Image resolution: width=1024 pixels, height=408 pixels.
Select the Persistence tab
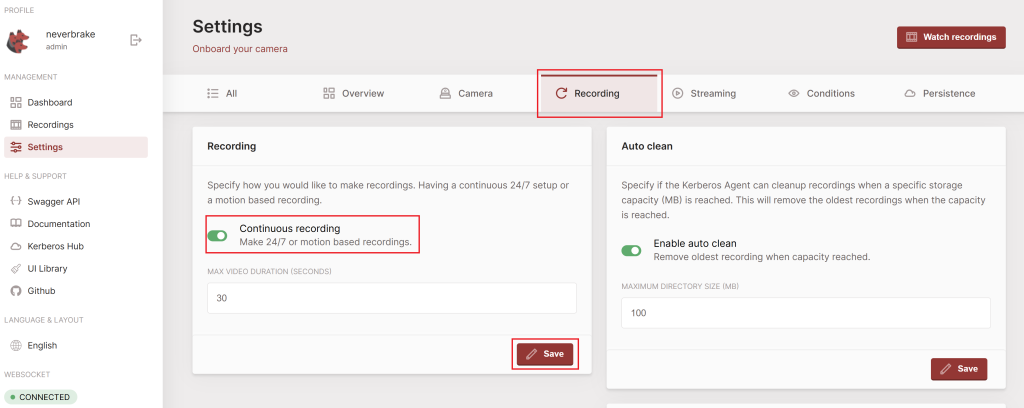tap(940, 93)
